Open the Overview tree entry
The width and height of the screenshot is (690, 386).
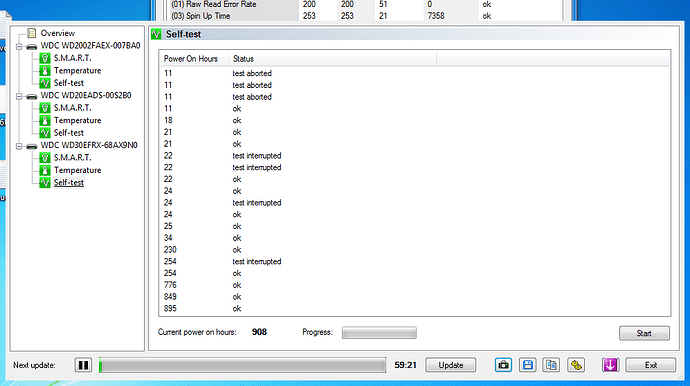(x=57, y=33)
